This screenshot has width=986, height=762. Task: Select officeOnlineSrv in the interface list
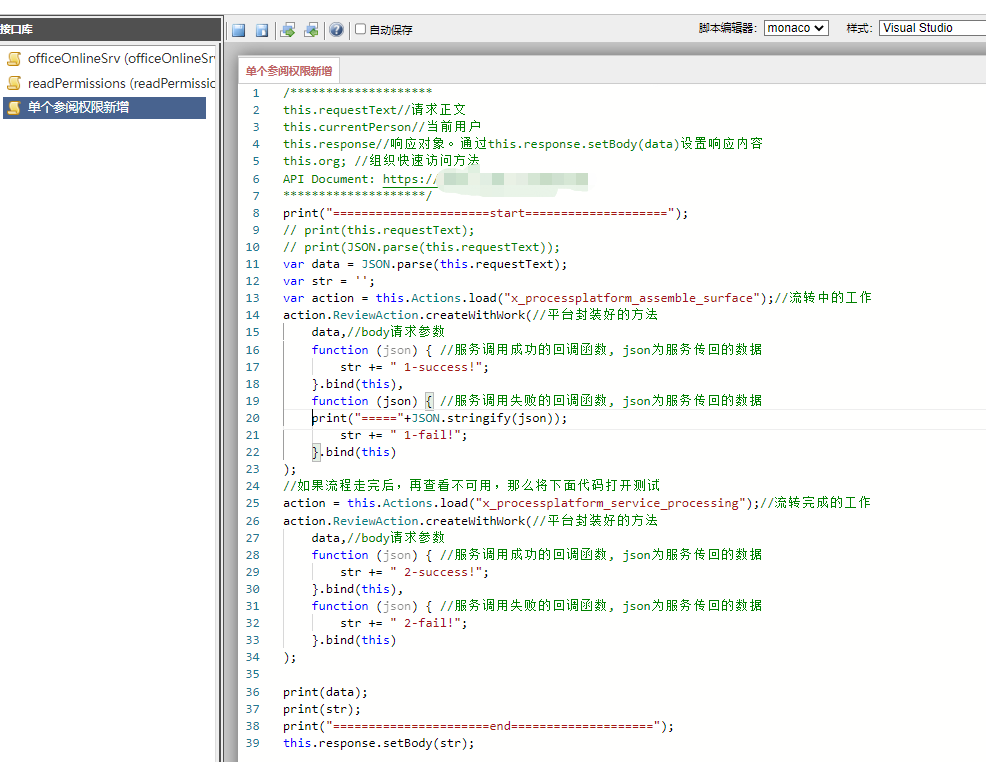pyautogui.click(x=120, y=59)
